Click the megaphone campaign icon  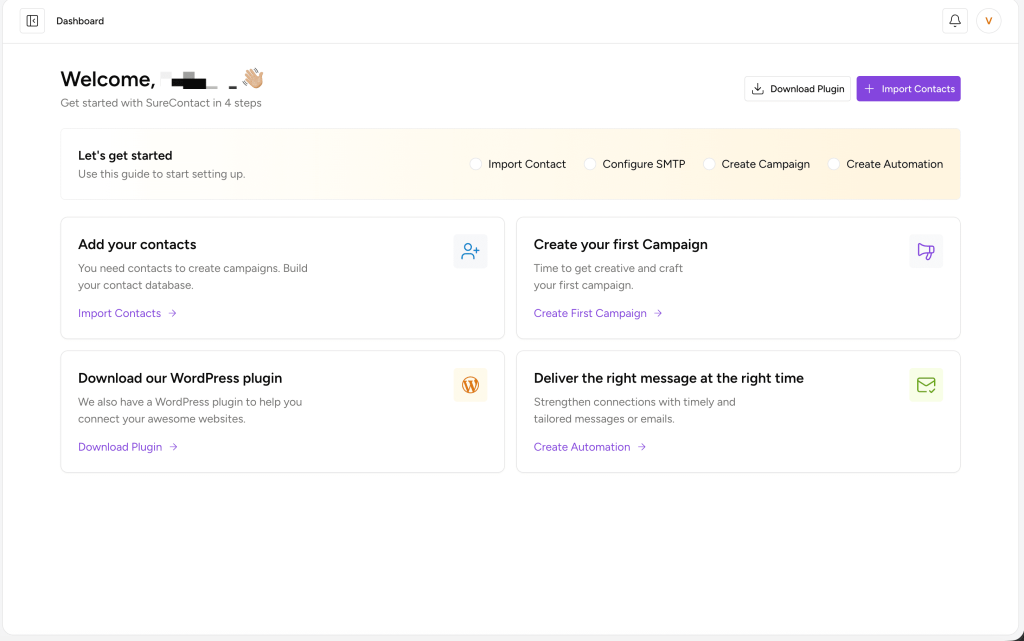click(926, 252)
